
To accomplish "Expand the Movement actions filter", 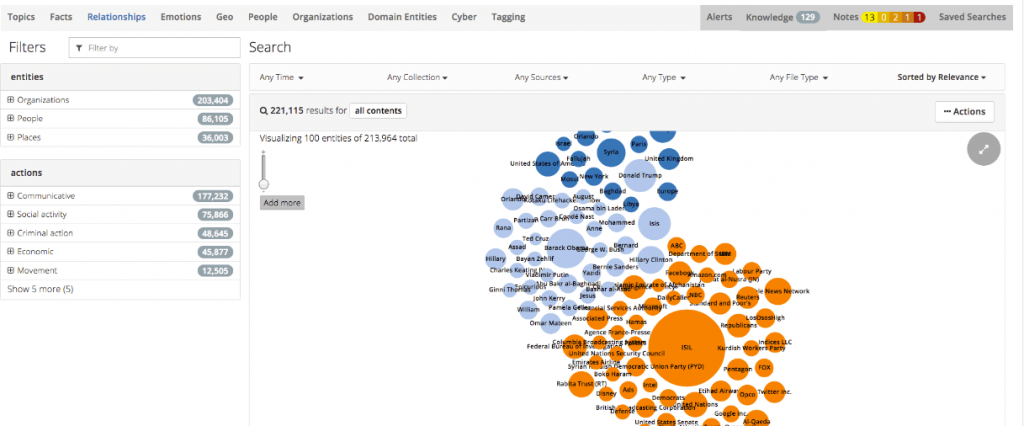I will (10, 270).
